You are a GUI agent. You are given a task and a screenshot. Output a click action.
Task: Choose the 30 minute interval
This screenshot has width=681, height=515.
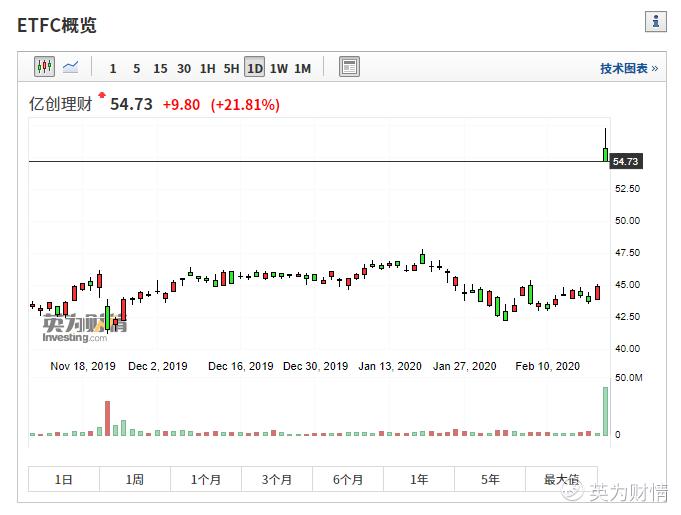click(x=184, y=69)
